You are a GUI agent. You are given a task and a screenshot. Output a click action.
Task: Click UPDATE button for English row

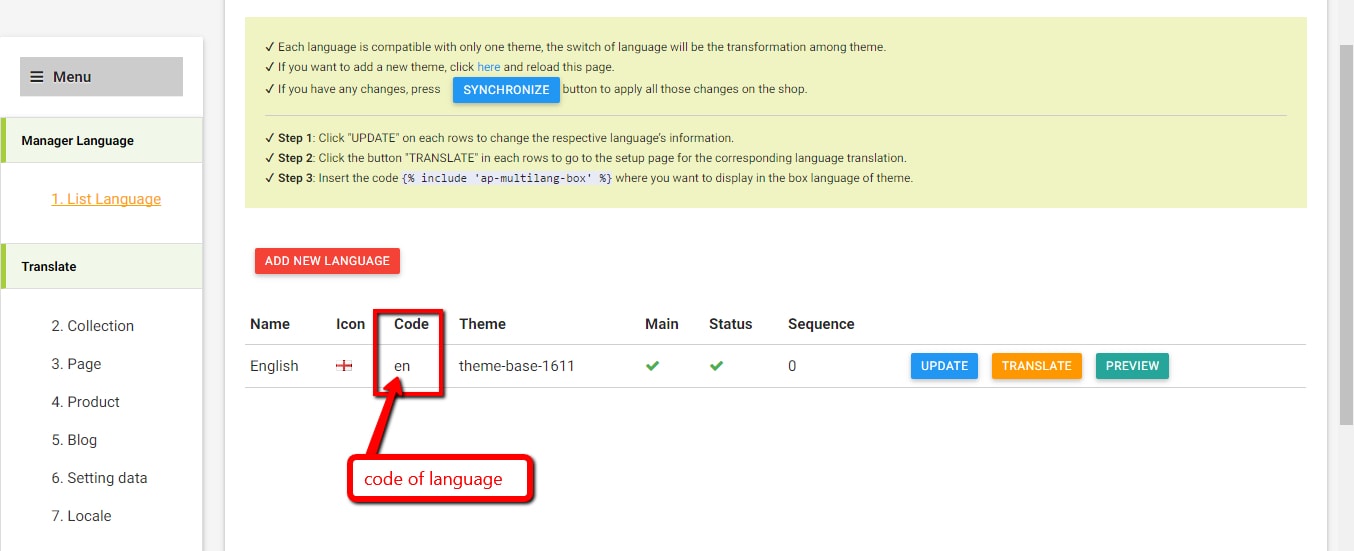(944, 366)
